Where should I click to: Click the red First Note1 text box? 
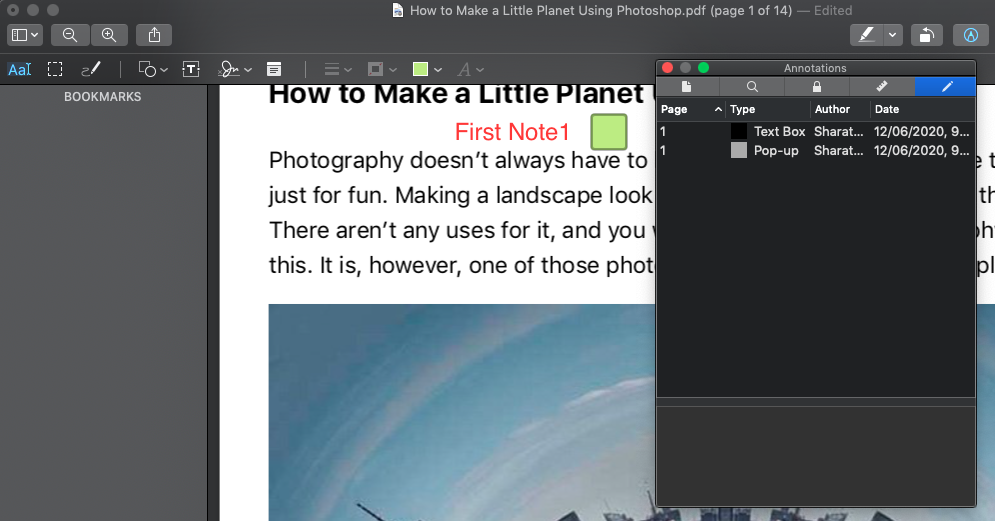(512, 132)
